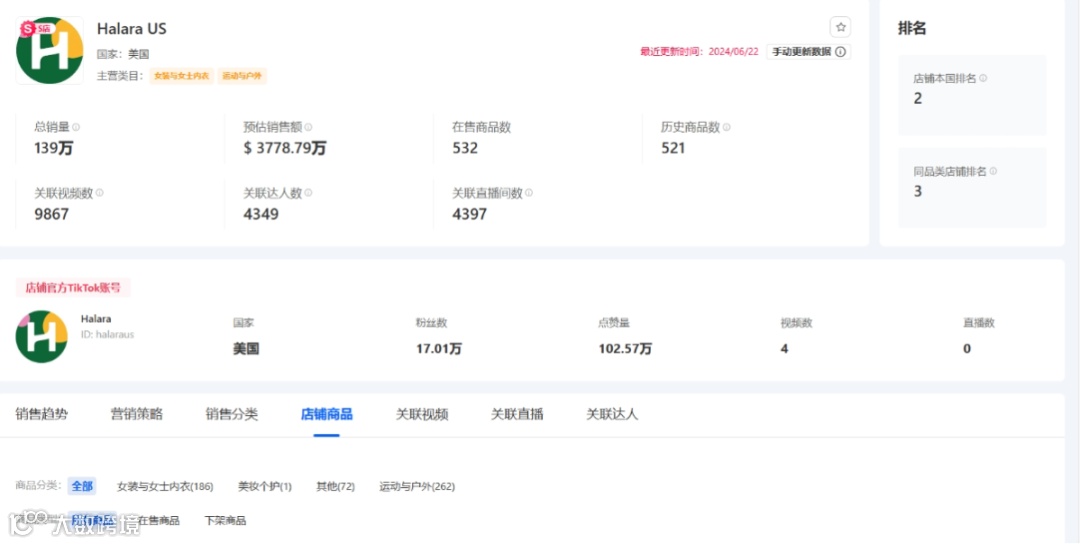This screenshot has width=1080, height=544.
Task: Open the 销售分类 tab
Action: coord(231,415)
